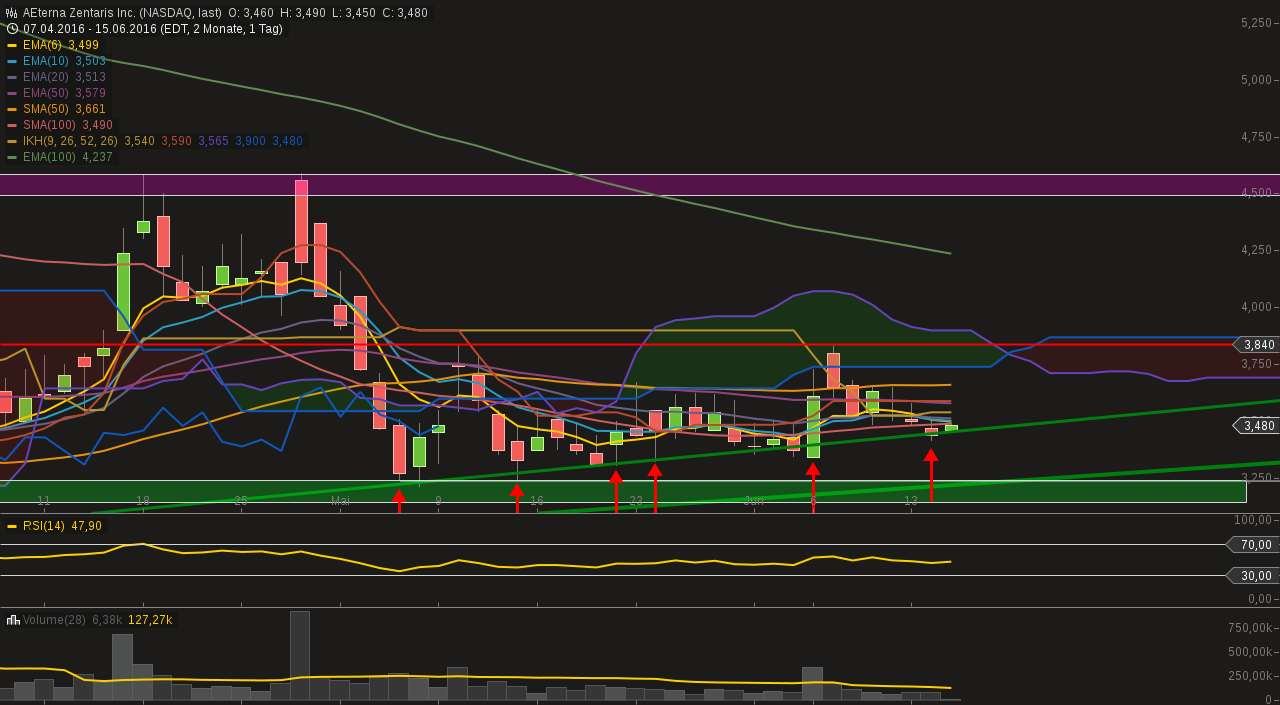The image size is (1280, 705).
Task: Click the yellow EMA(6) legend color dash
Action: coord(12,45)
